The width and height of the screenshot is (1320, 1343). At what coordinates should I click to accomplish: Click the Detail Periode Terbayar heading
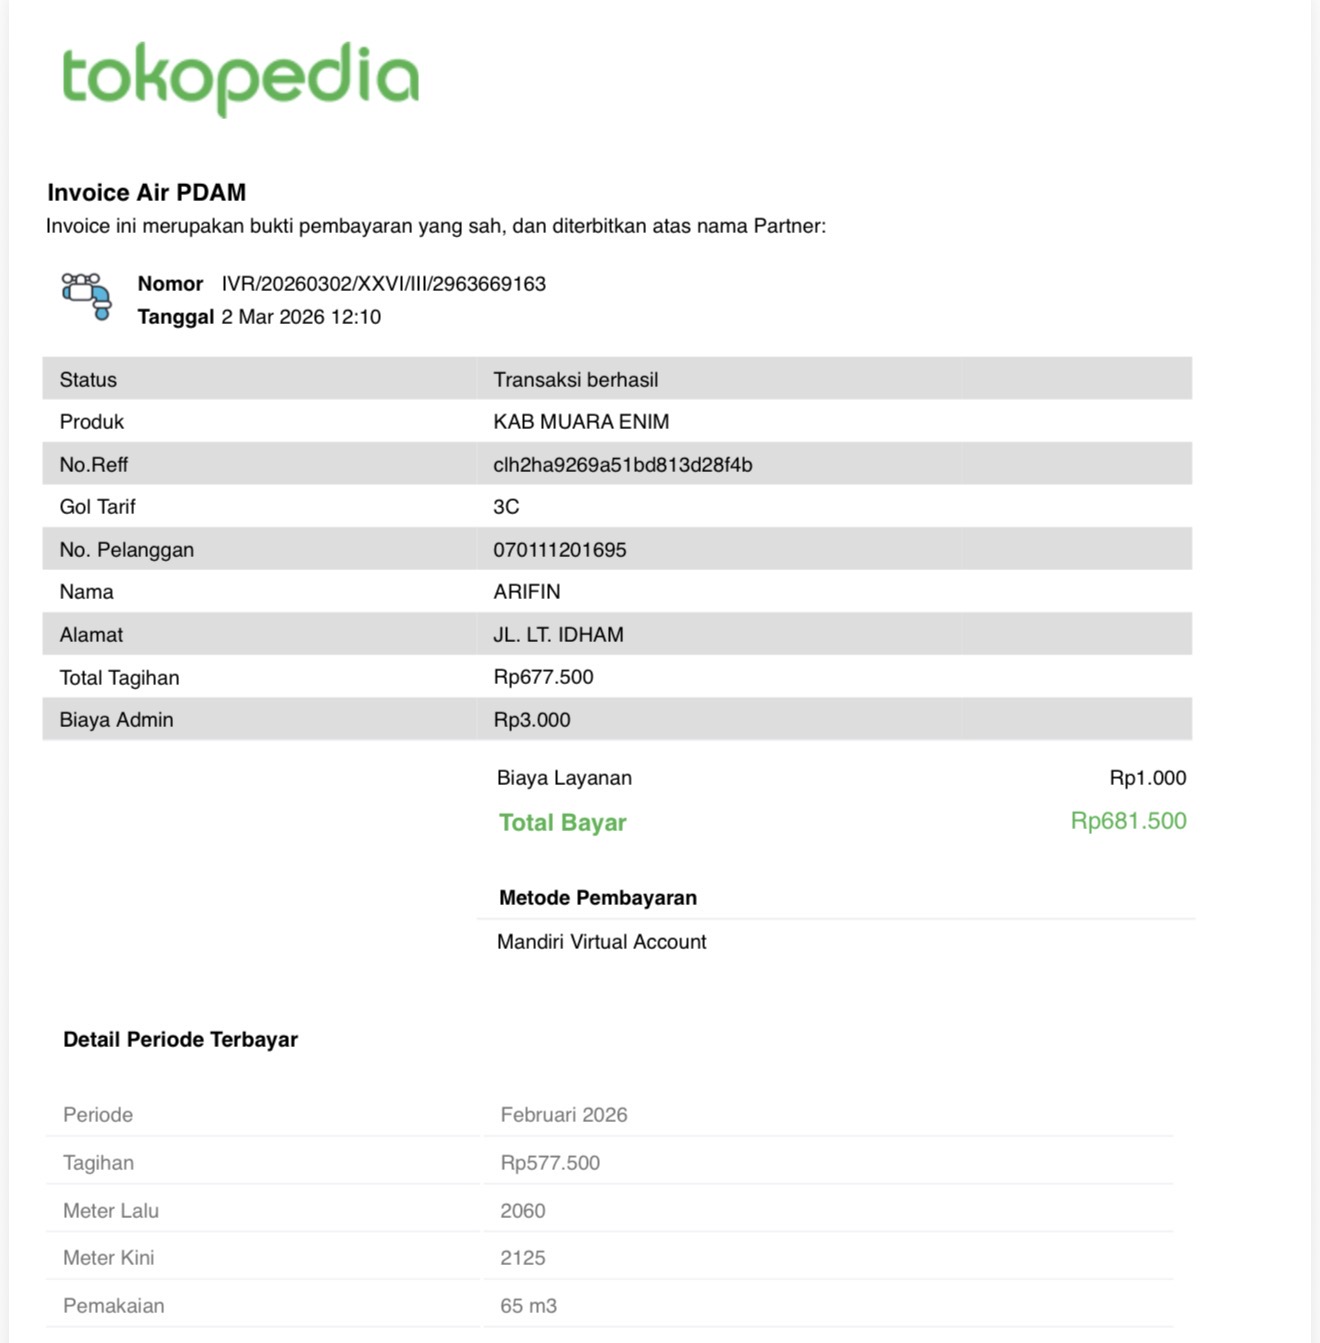click(x=180, y=1040)
